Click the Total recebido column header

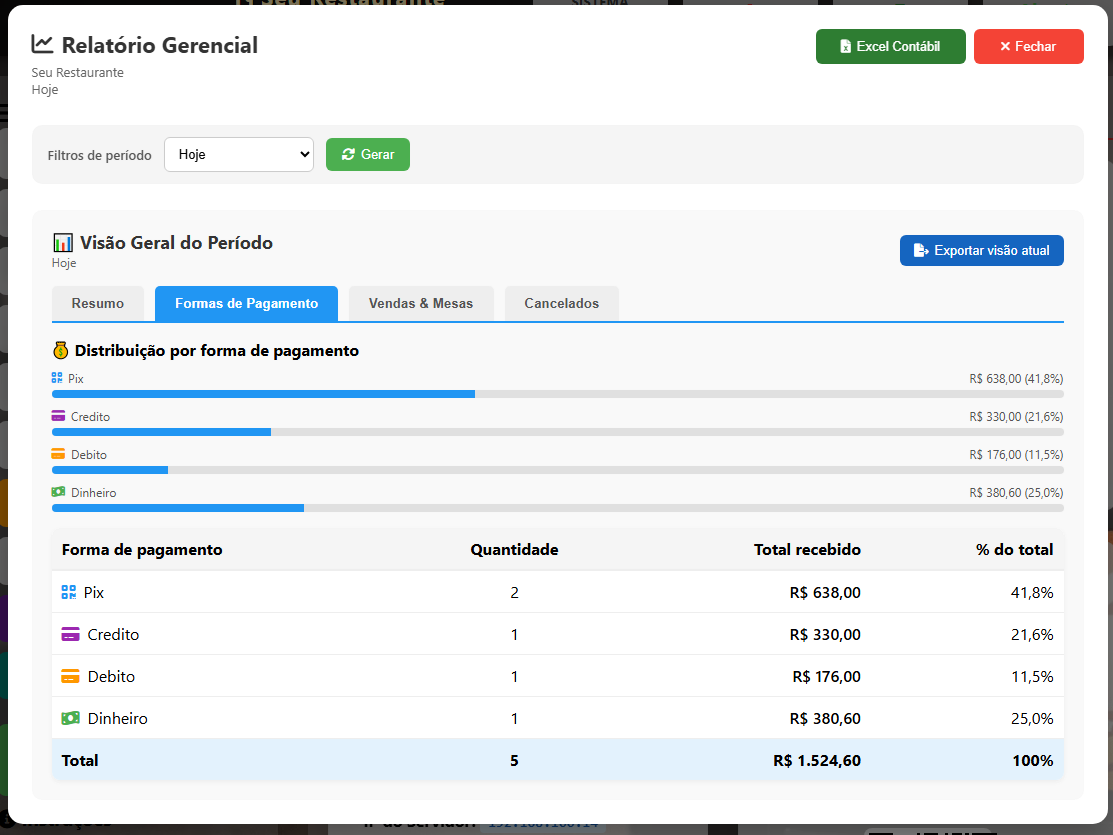pos(807,550)
